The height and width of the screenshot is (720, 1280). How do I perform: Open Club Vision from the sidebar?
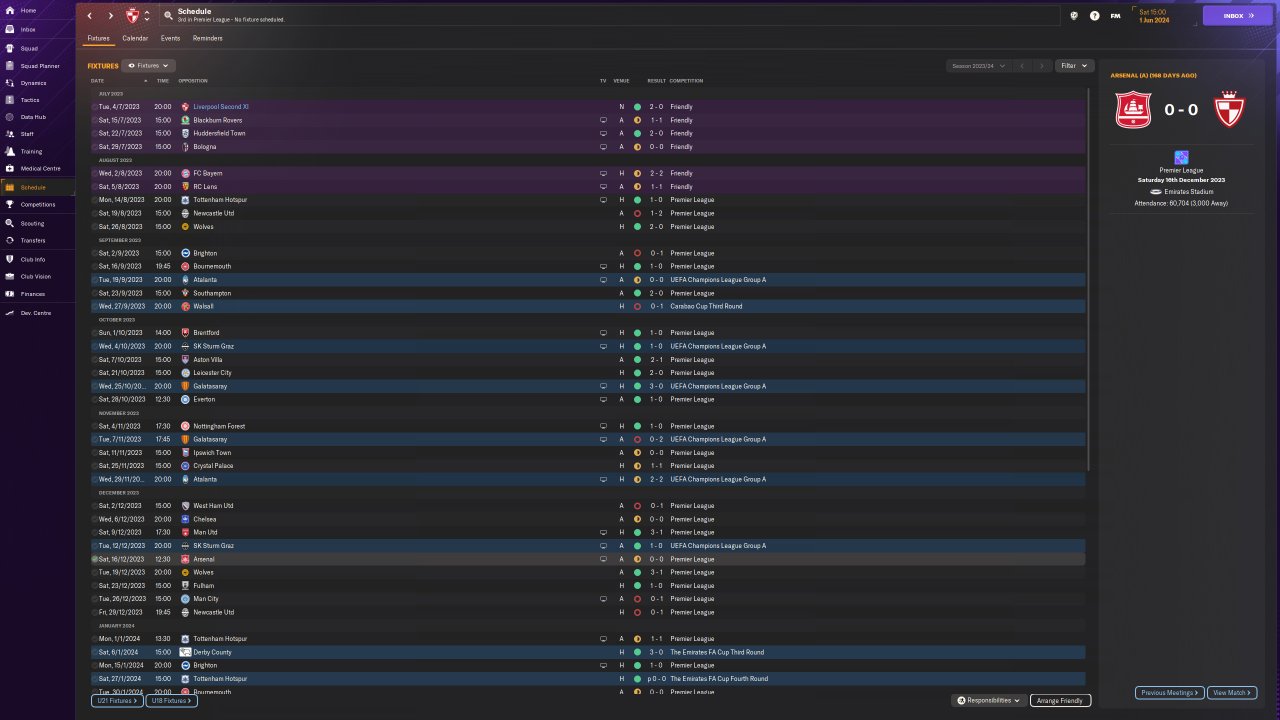coord(10,276)
